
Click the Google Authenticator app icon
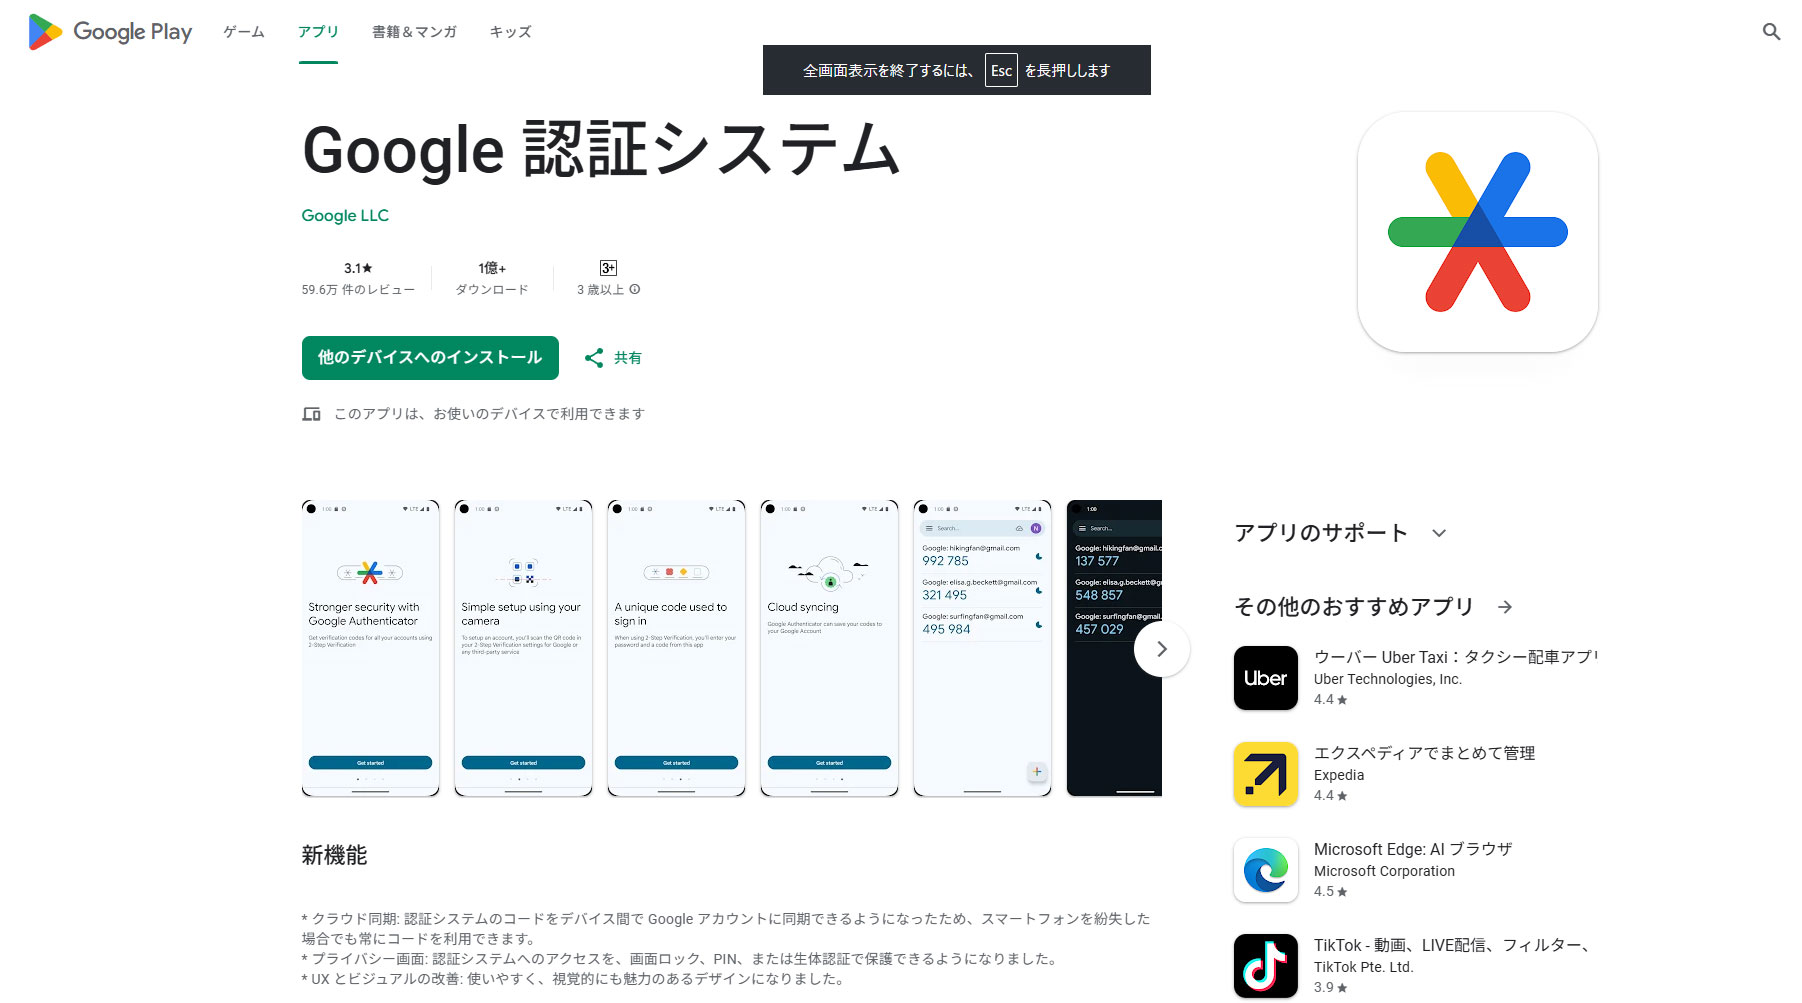coord(1477,232)
